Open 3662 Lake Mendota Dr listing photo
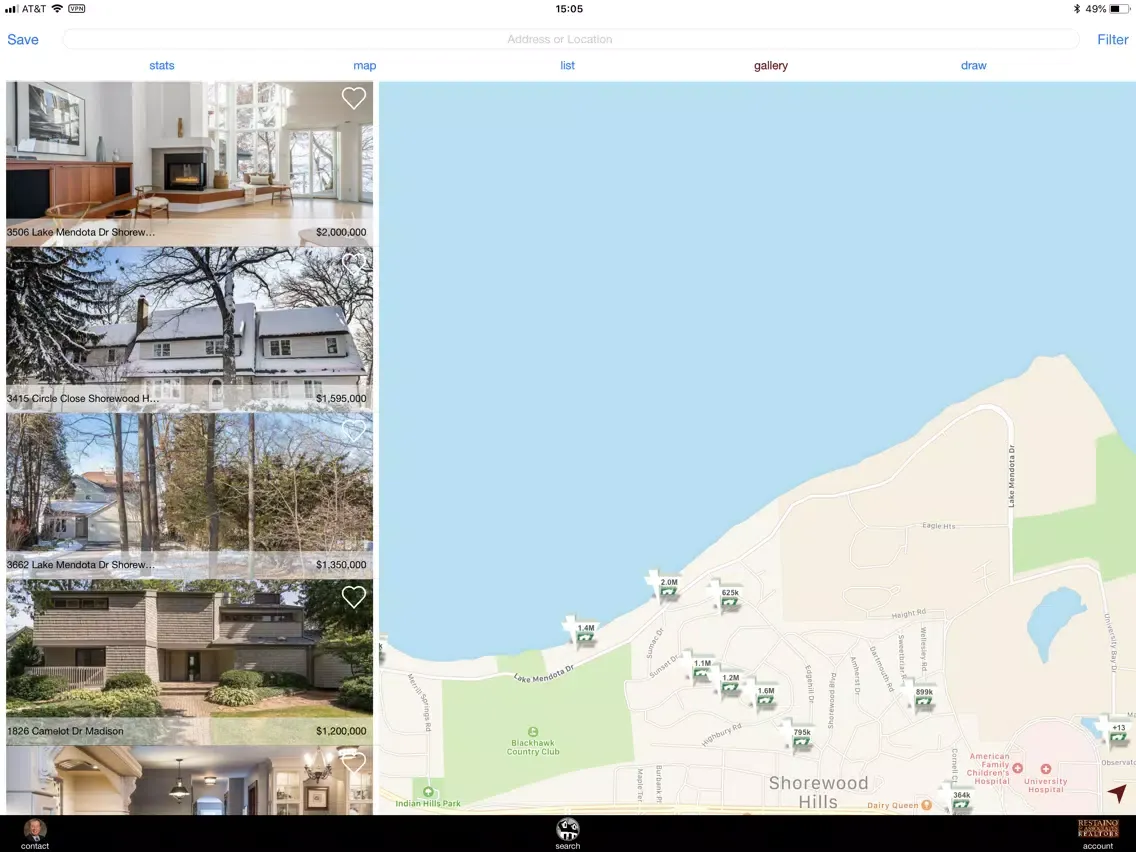Viewport: 1136px width, 852px height. pyautogui.click(x=190, y=496)
